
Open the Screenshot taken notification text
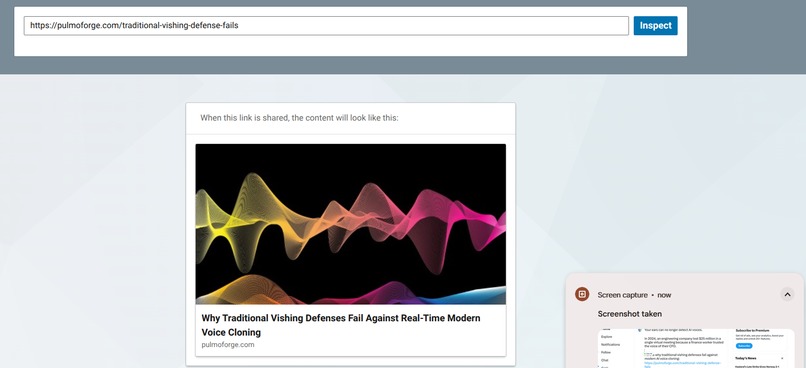tap(630, 314)
